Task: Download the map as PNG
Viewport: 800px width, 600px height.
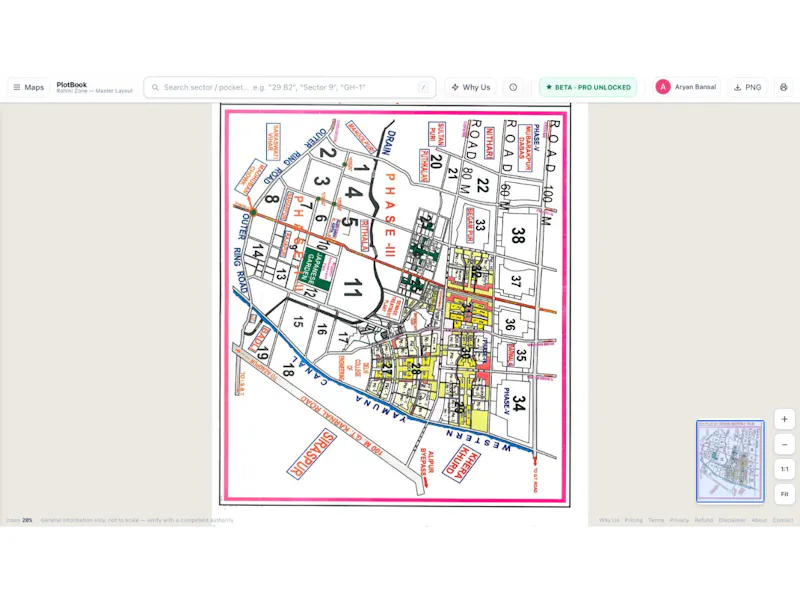Action: [x=747, y=87]
